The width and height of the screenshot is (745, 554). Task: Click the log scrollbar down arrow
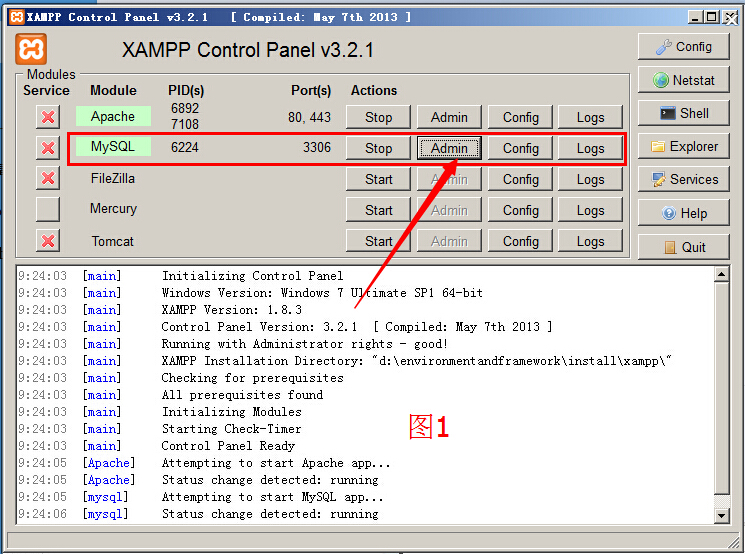coord(721,515)
